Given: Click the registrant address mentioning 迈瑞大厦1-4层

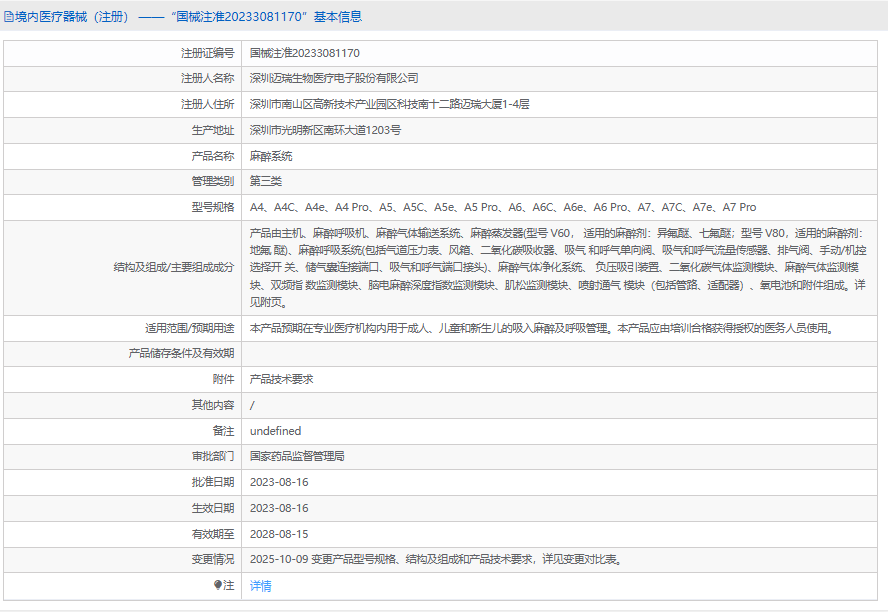Looking at the screenshot, I should click(390, 104).
